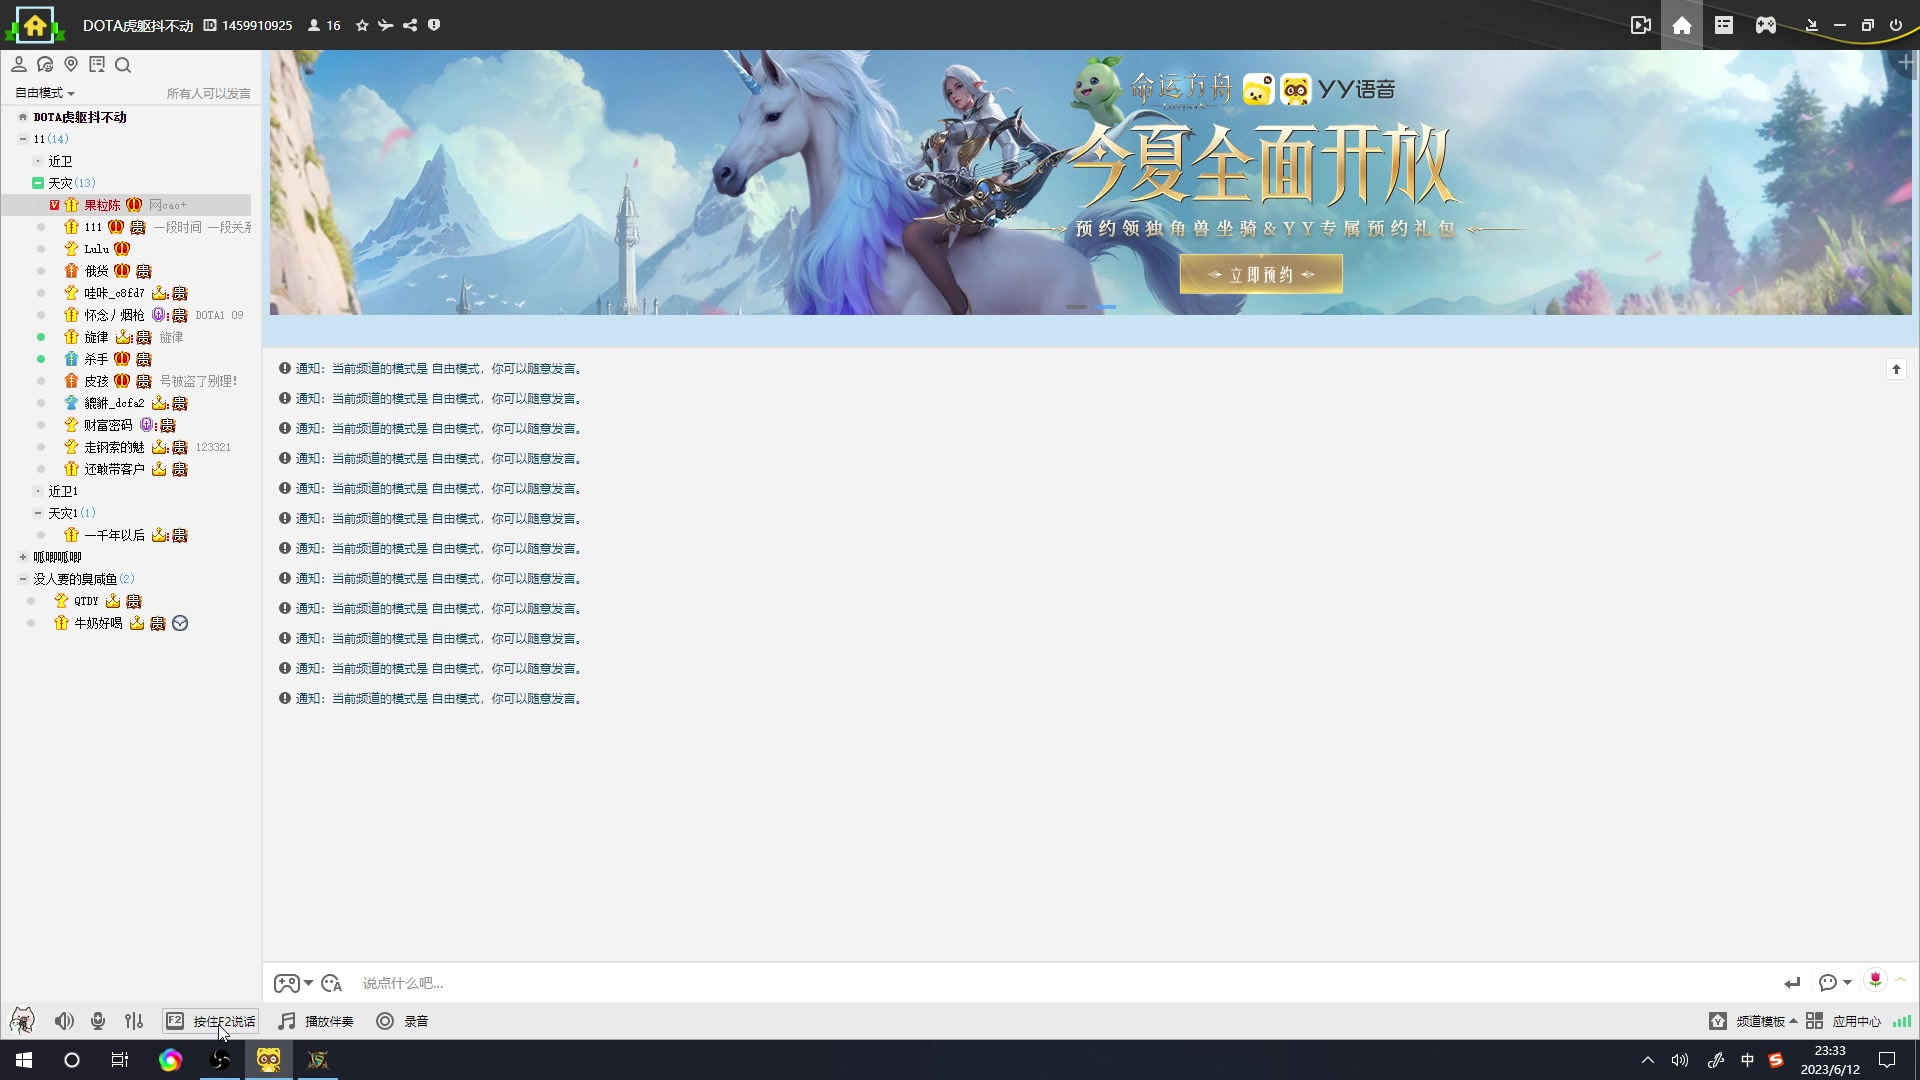Mute the speaker output icon
Screen dimensions: 1920x1080
pyautogui.click(x=64, y=1021)
